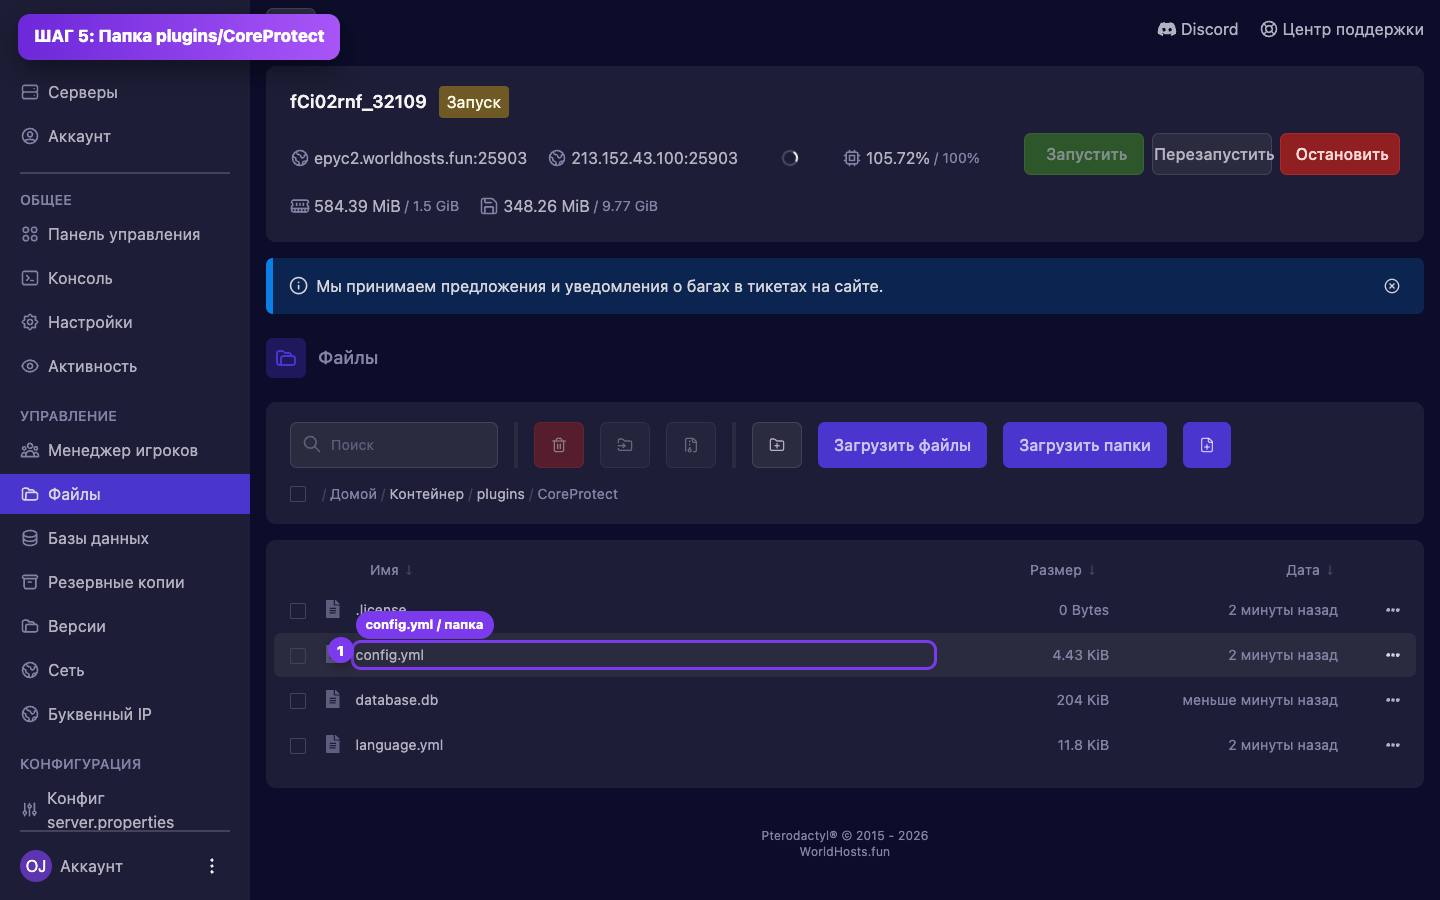Click the Файлы folder header icon

tap(286, 358)
